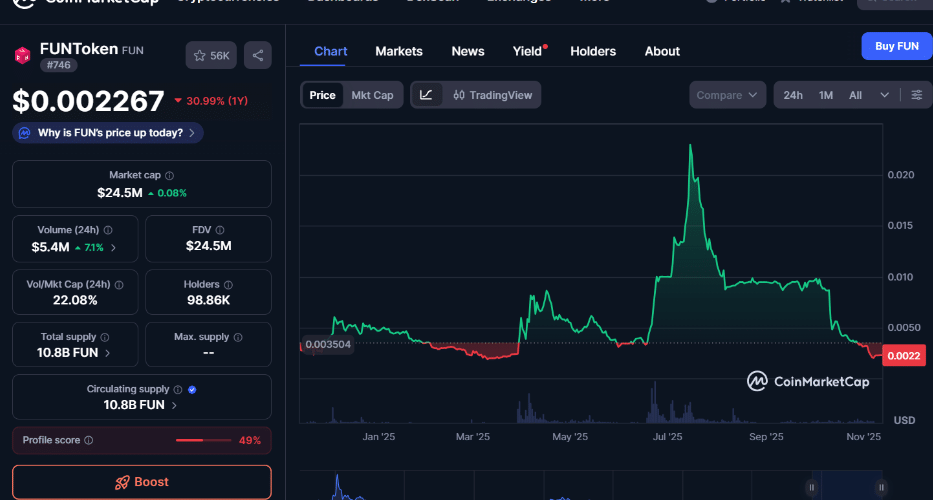Add FUNToken to watchlist with star button
This screenshot has width=933, height=500.
[211, 56]
